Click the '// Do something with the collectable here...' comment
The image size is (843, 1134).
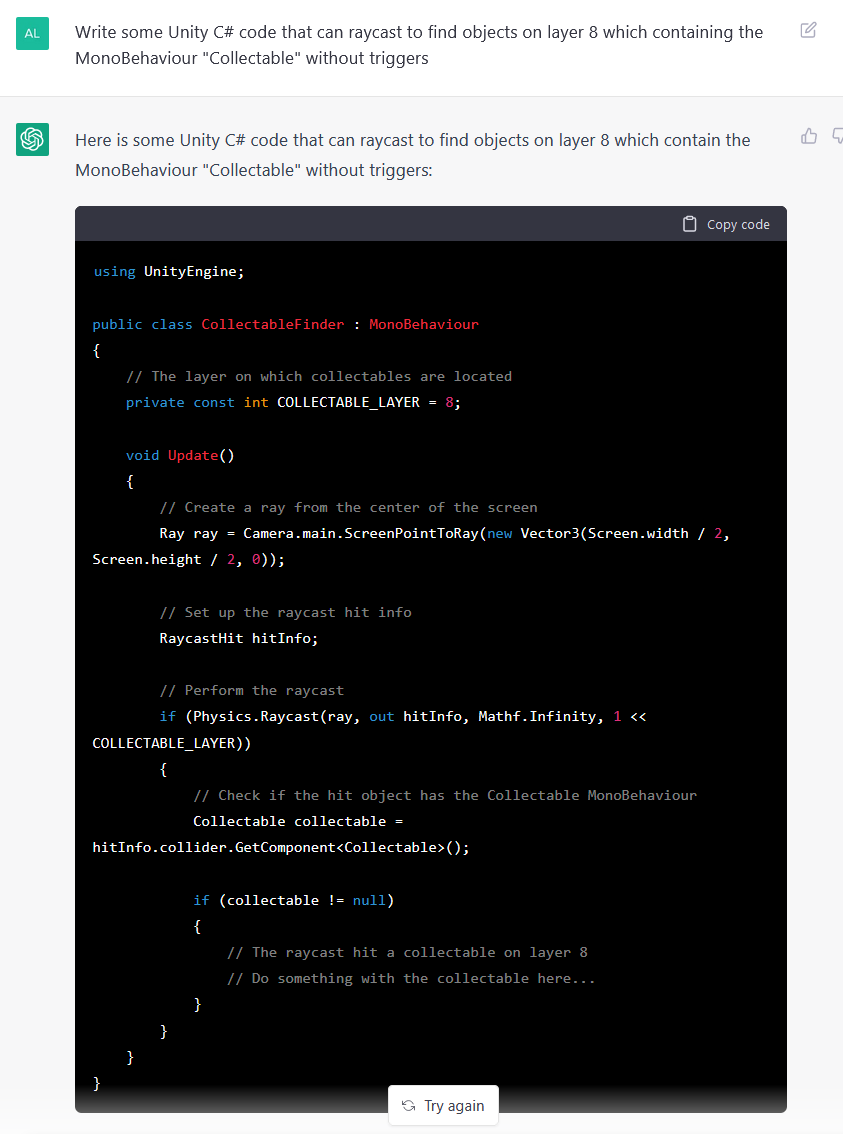coord(411,978)
